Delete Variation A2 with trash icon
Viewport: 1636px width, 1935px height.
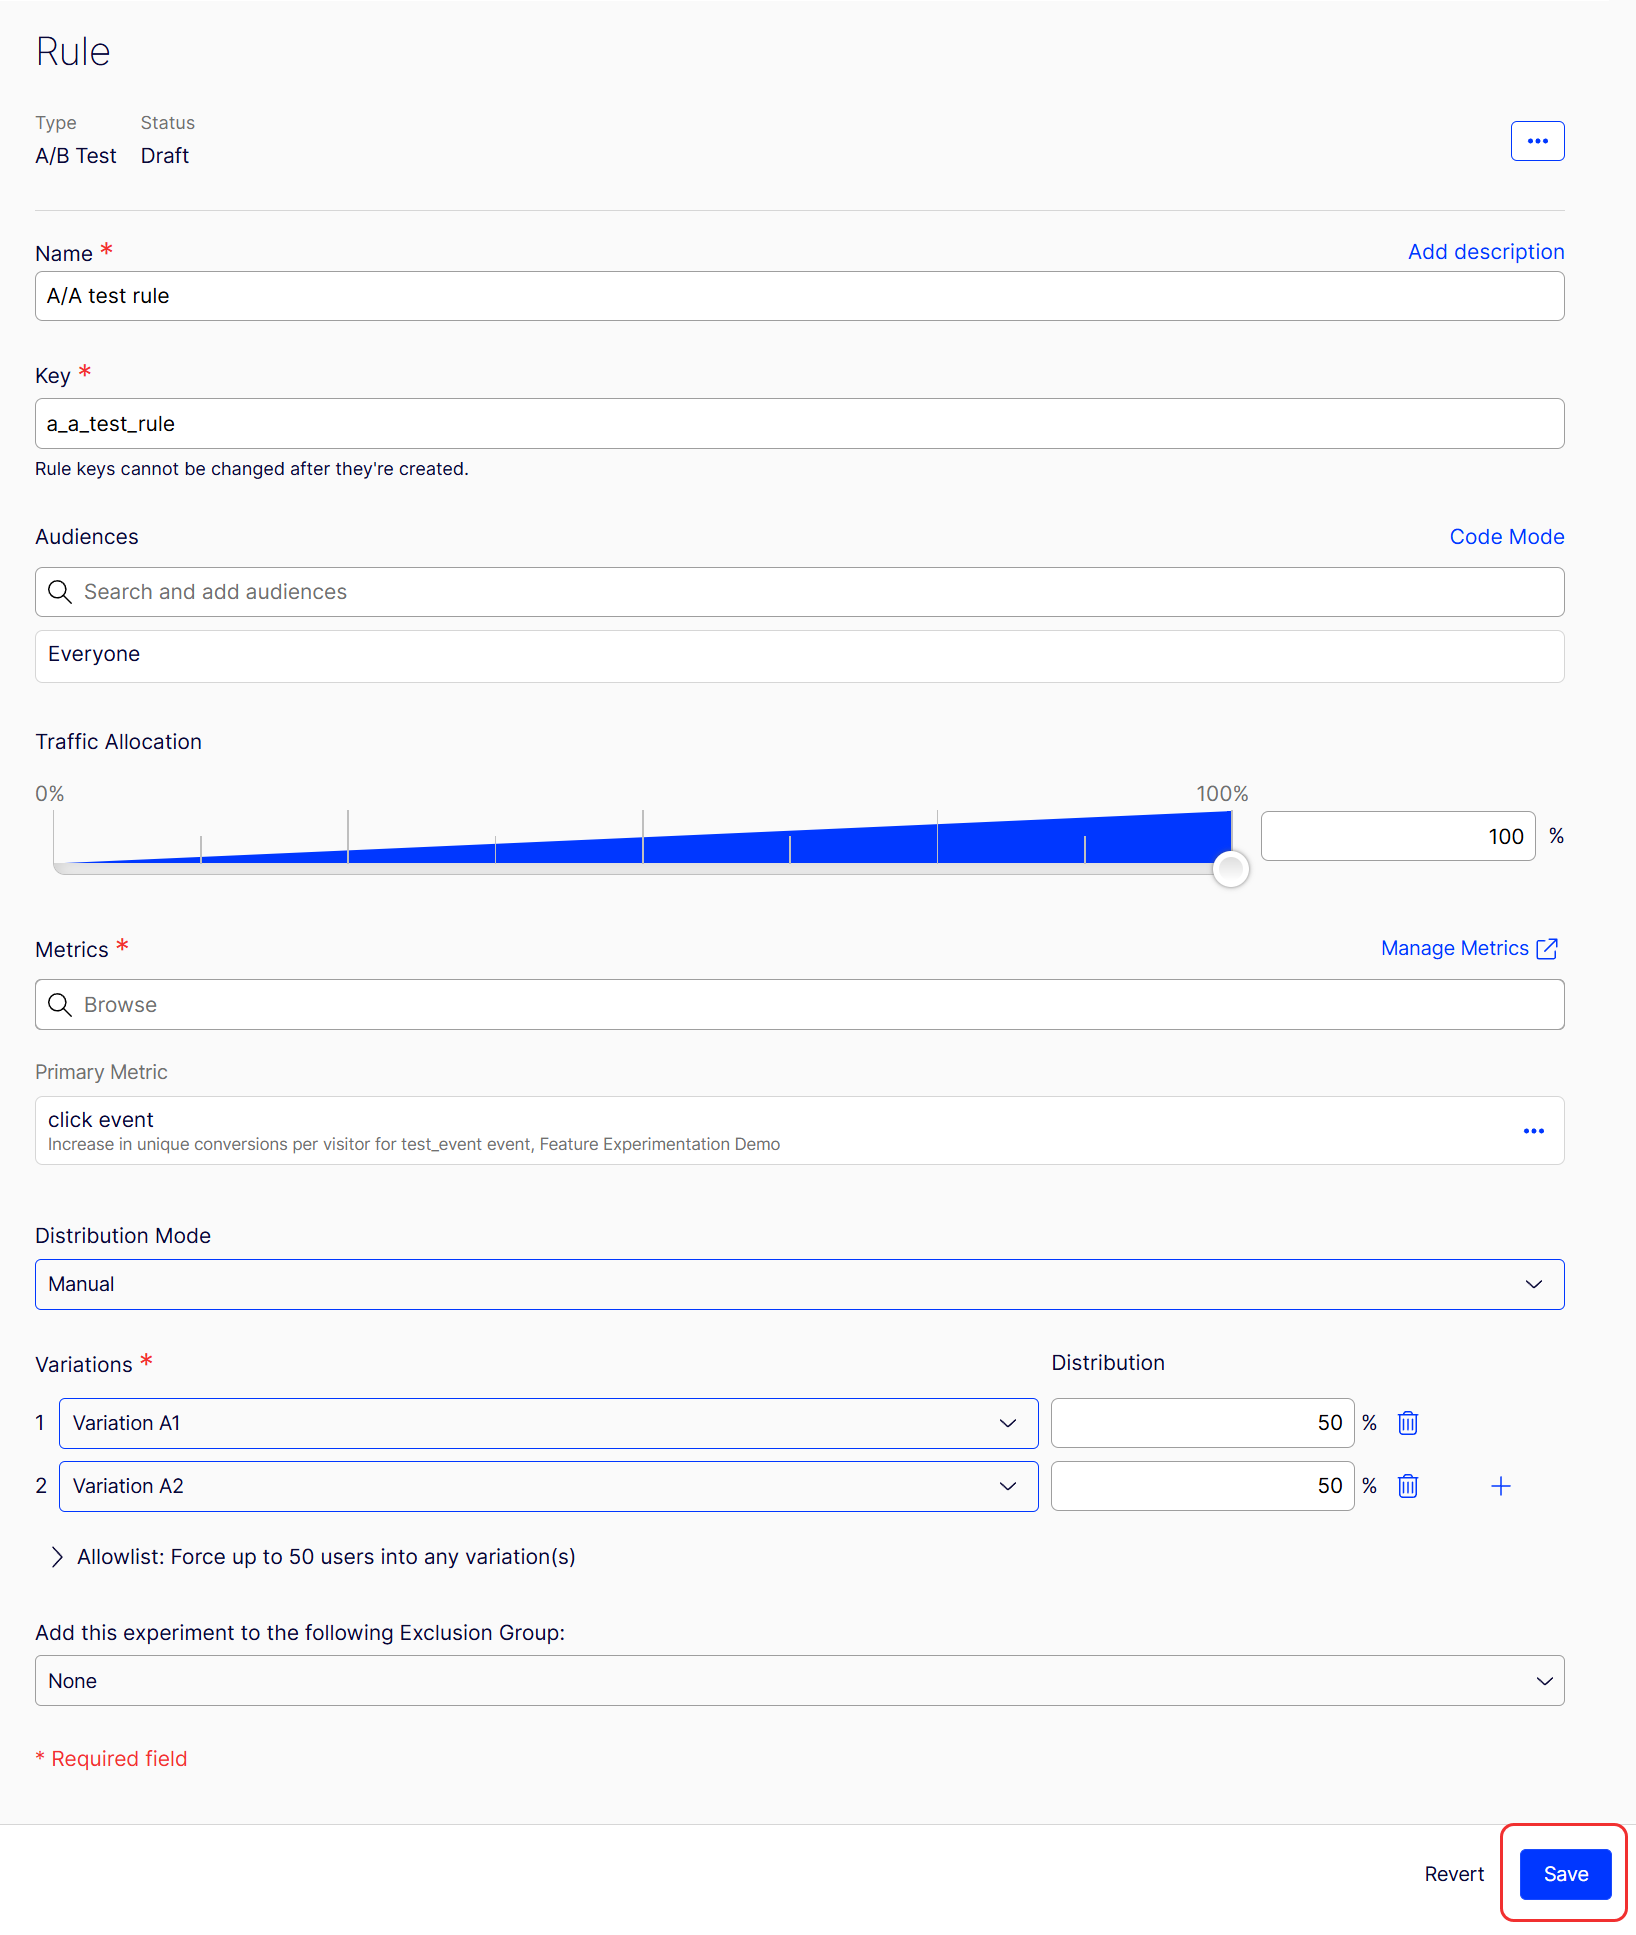tap(1408, 1486)
